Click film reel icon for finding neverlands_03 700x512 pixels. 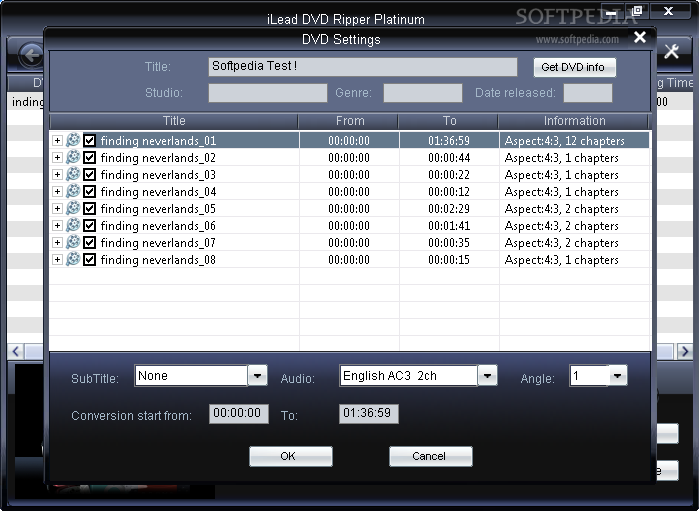click(x=73, y=174)
